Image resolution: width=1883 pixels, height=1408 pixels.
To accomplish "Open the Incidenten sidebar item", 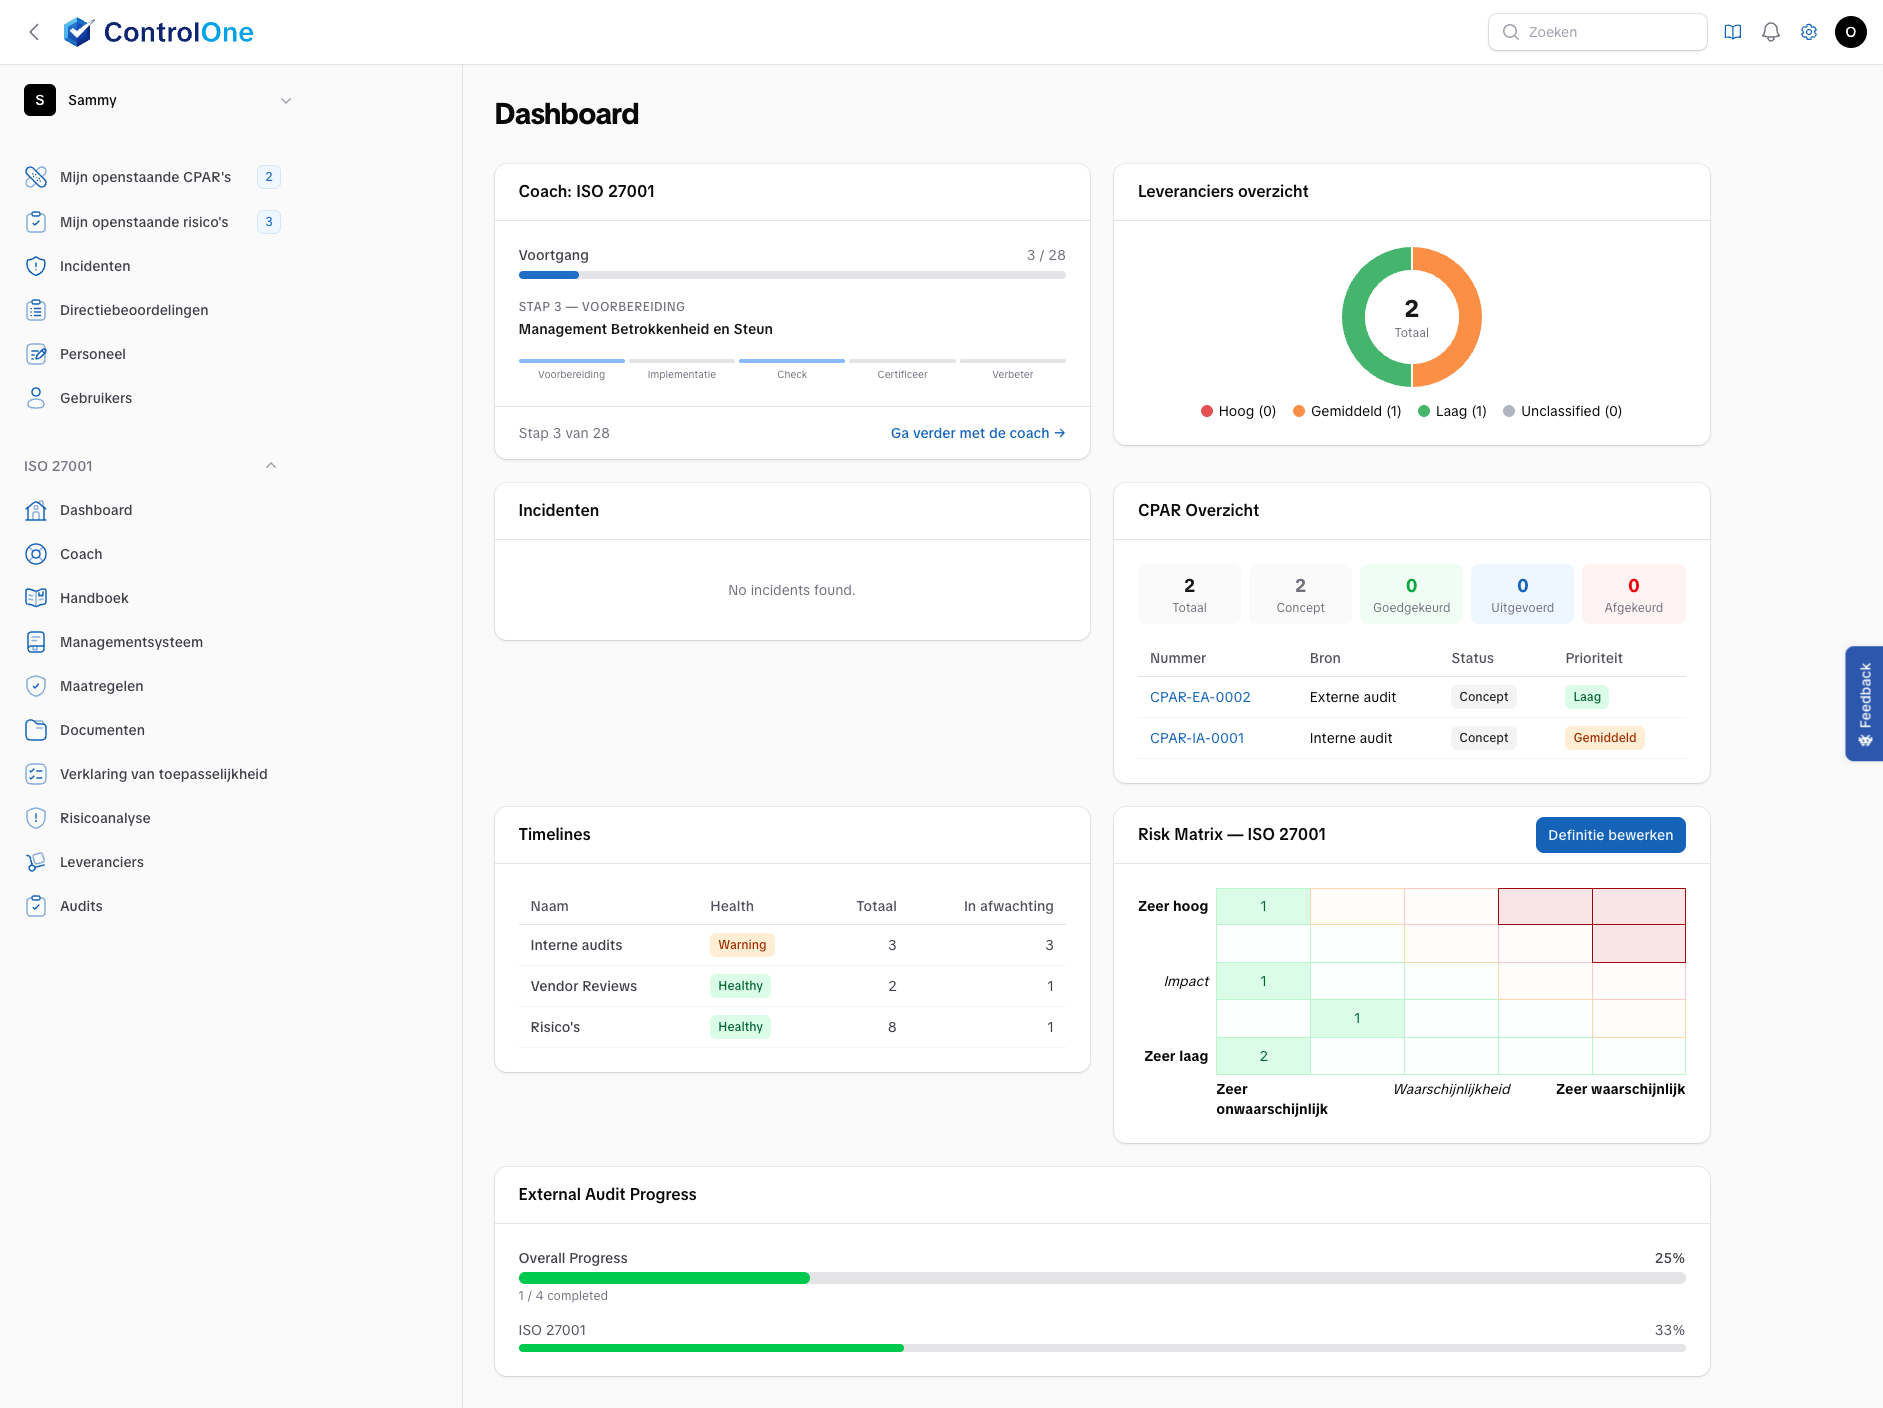I will point(94,266).
